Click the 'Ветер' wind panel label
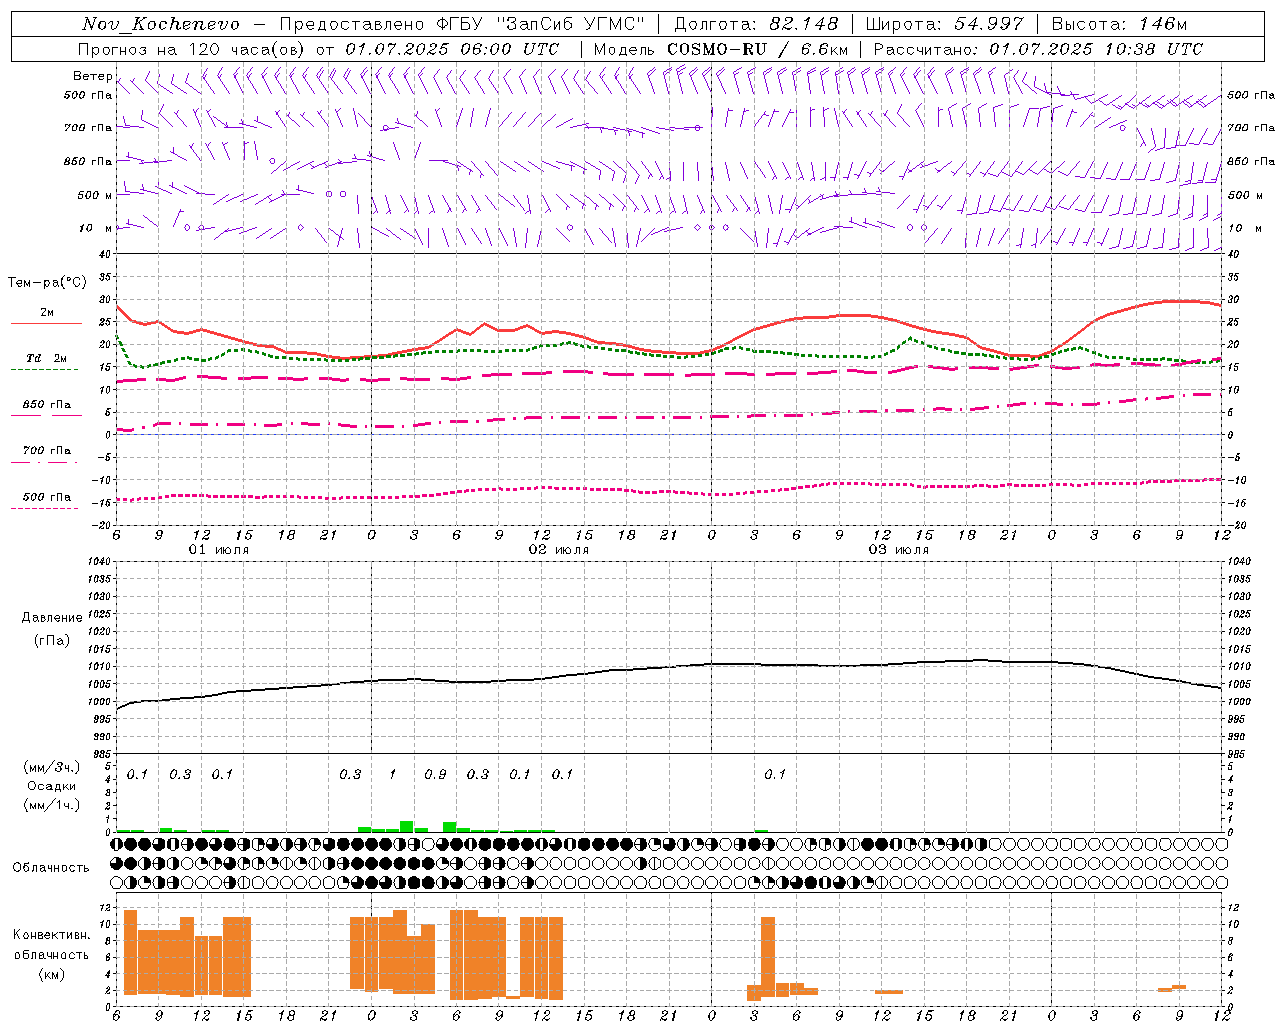Image resolution: width=1280 pixels, height=1024 pixels. pos(92,76)
